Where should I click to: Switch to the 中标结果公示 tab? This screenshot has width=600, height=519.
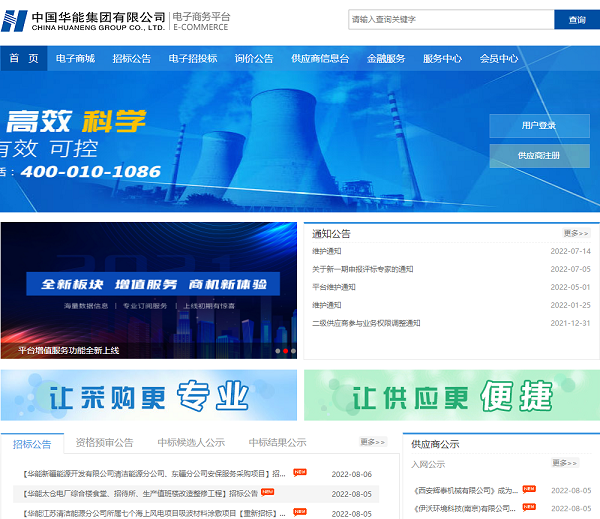(277, 442)
